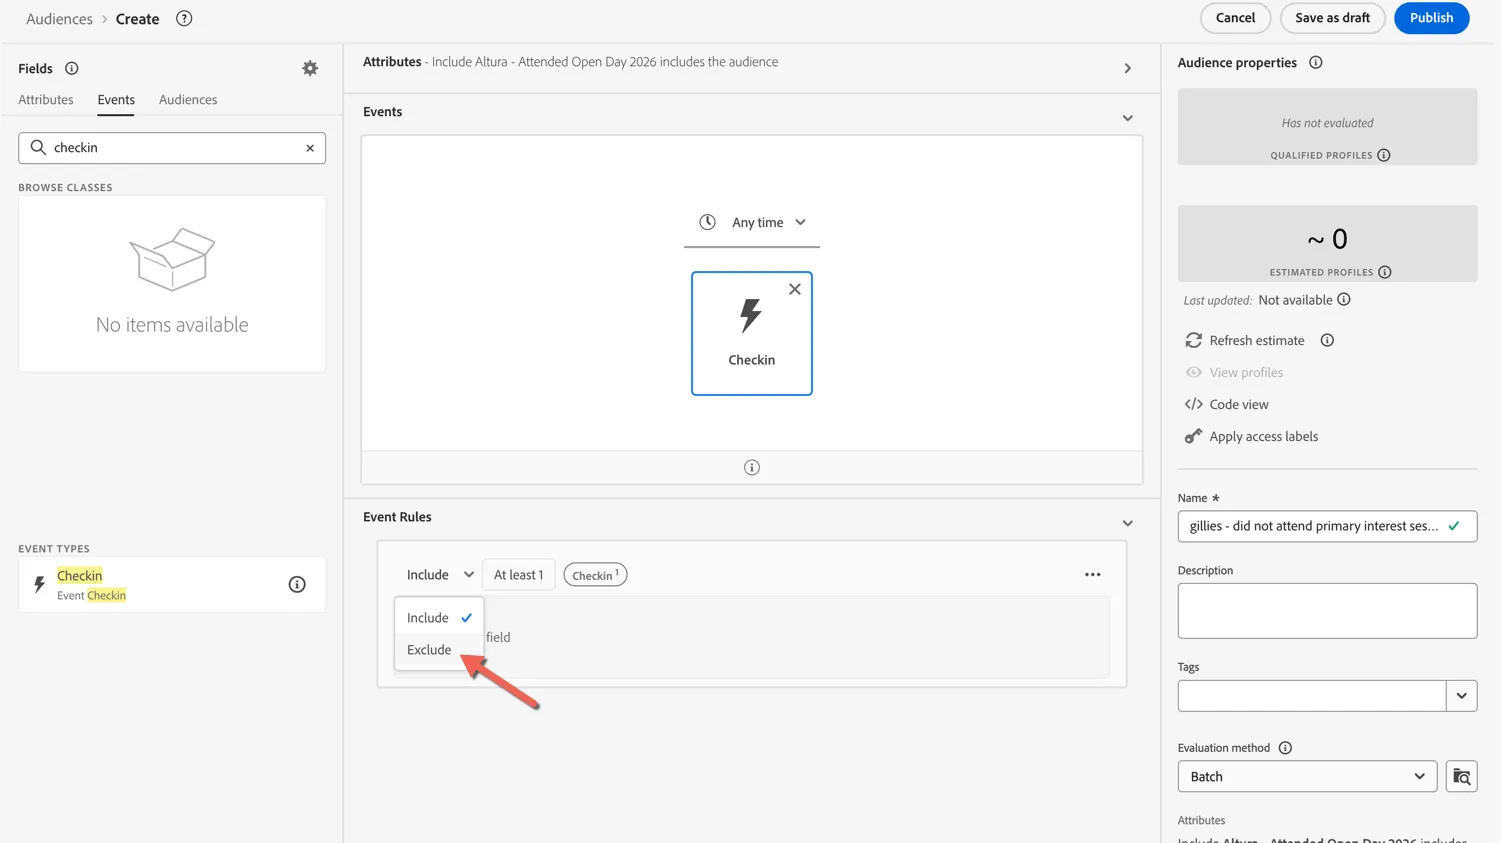This screenshot has width=1501, height=843.
Task: Open the Batch evaluation method dropdown
Action: [x=1307, y=777]
